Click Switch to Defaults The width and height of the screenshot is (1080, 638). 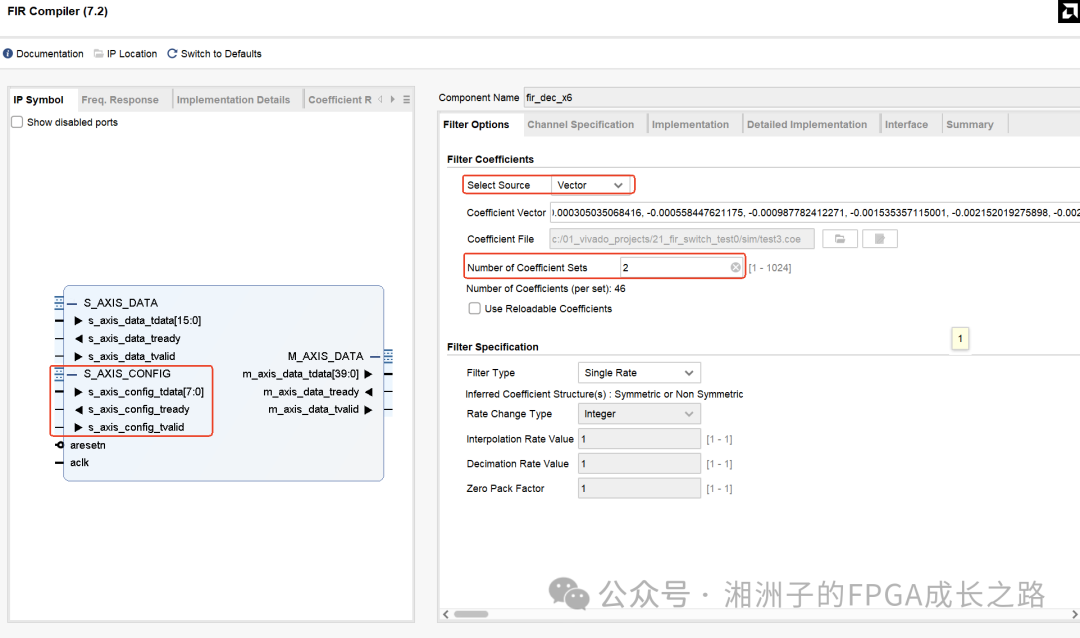pyautogui.click(x=221, y=54)
